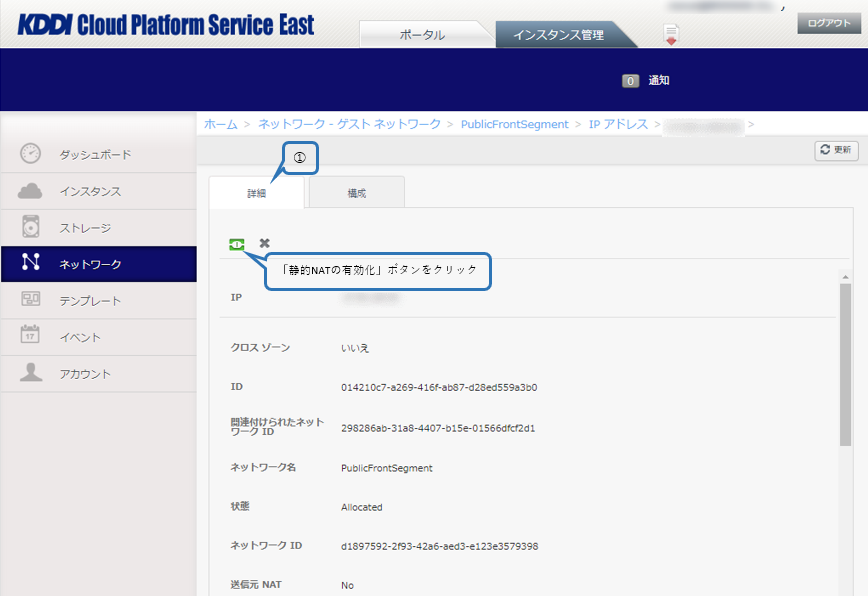The image size is (868, 596).
Task: Click the details panel vertical scrollbar
Action: pos(845,365)
